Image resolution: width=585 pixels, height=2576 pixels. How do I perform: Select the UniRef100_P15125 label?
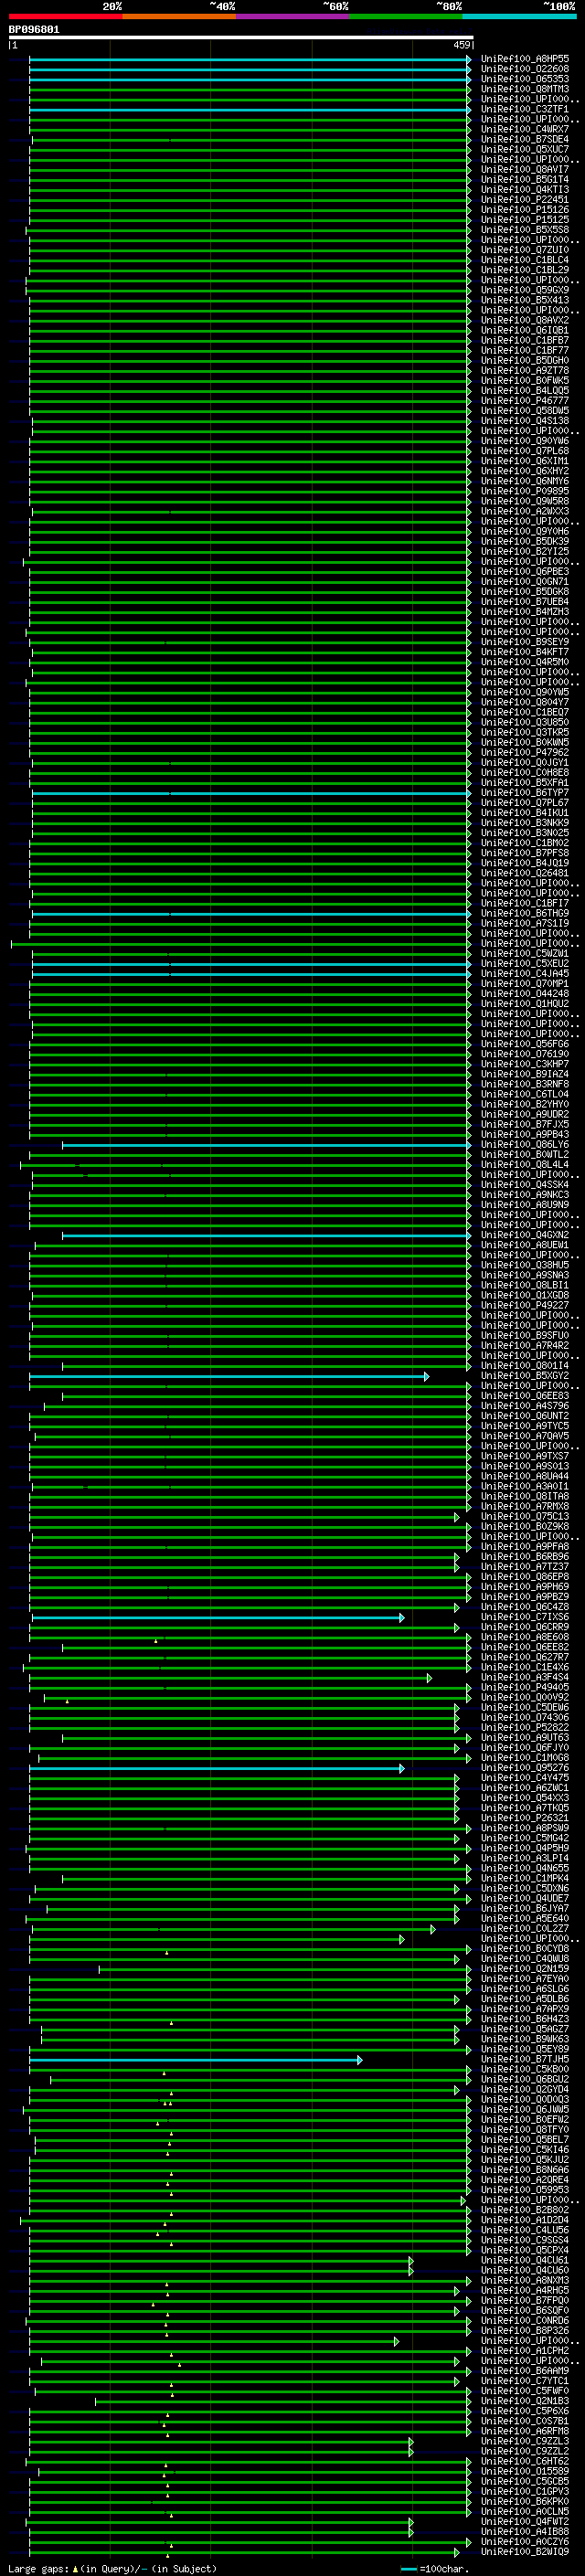click(x=525, y=220)
